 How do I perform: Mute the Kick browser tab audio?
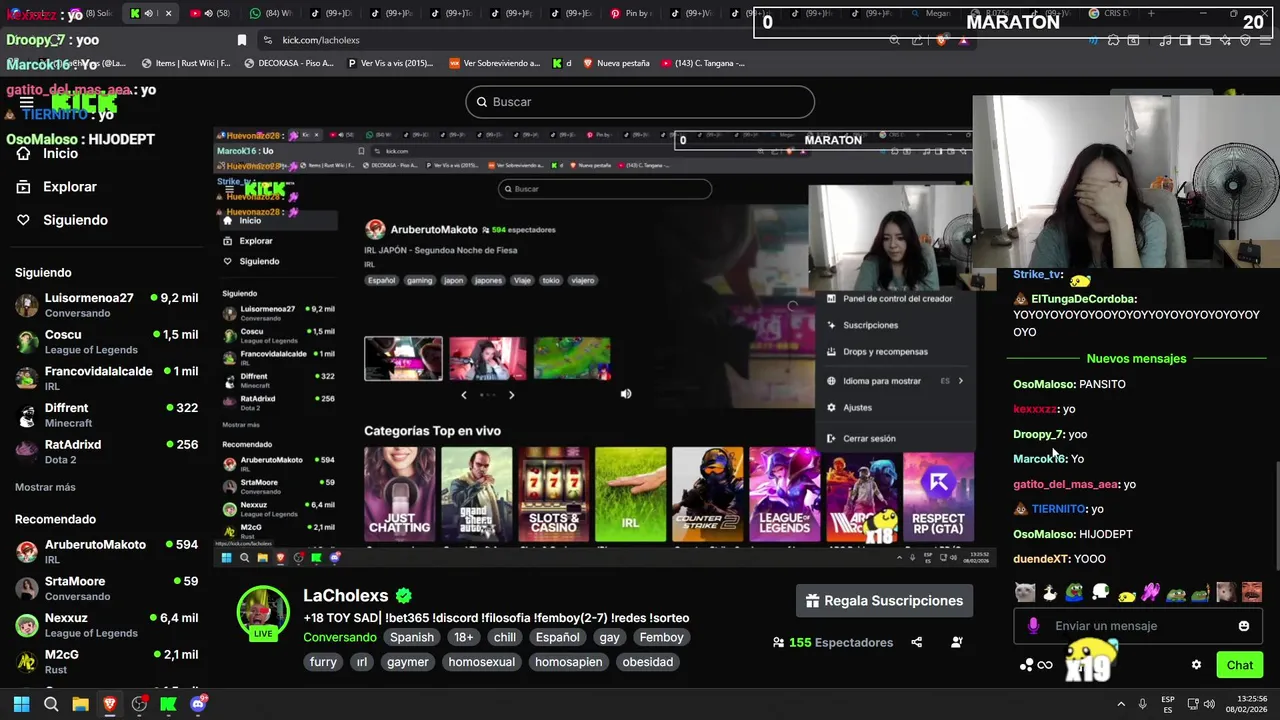point(149,14)
